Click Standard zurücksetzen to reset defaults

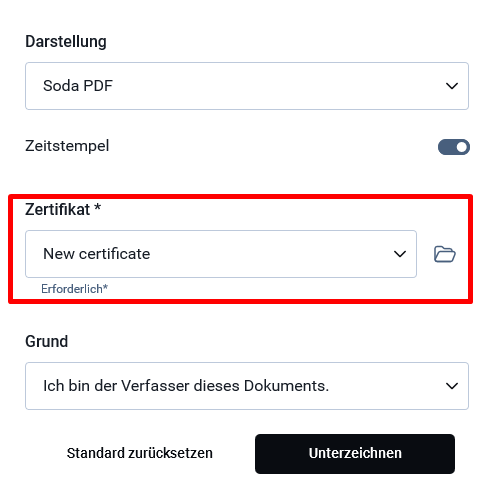140,453
